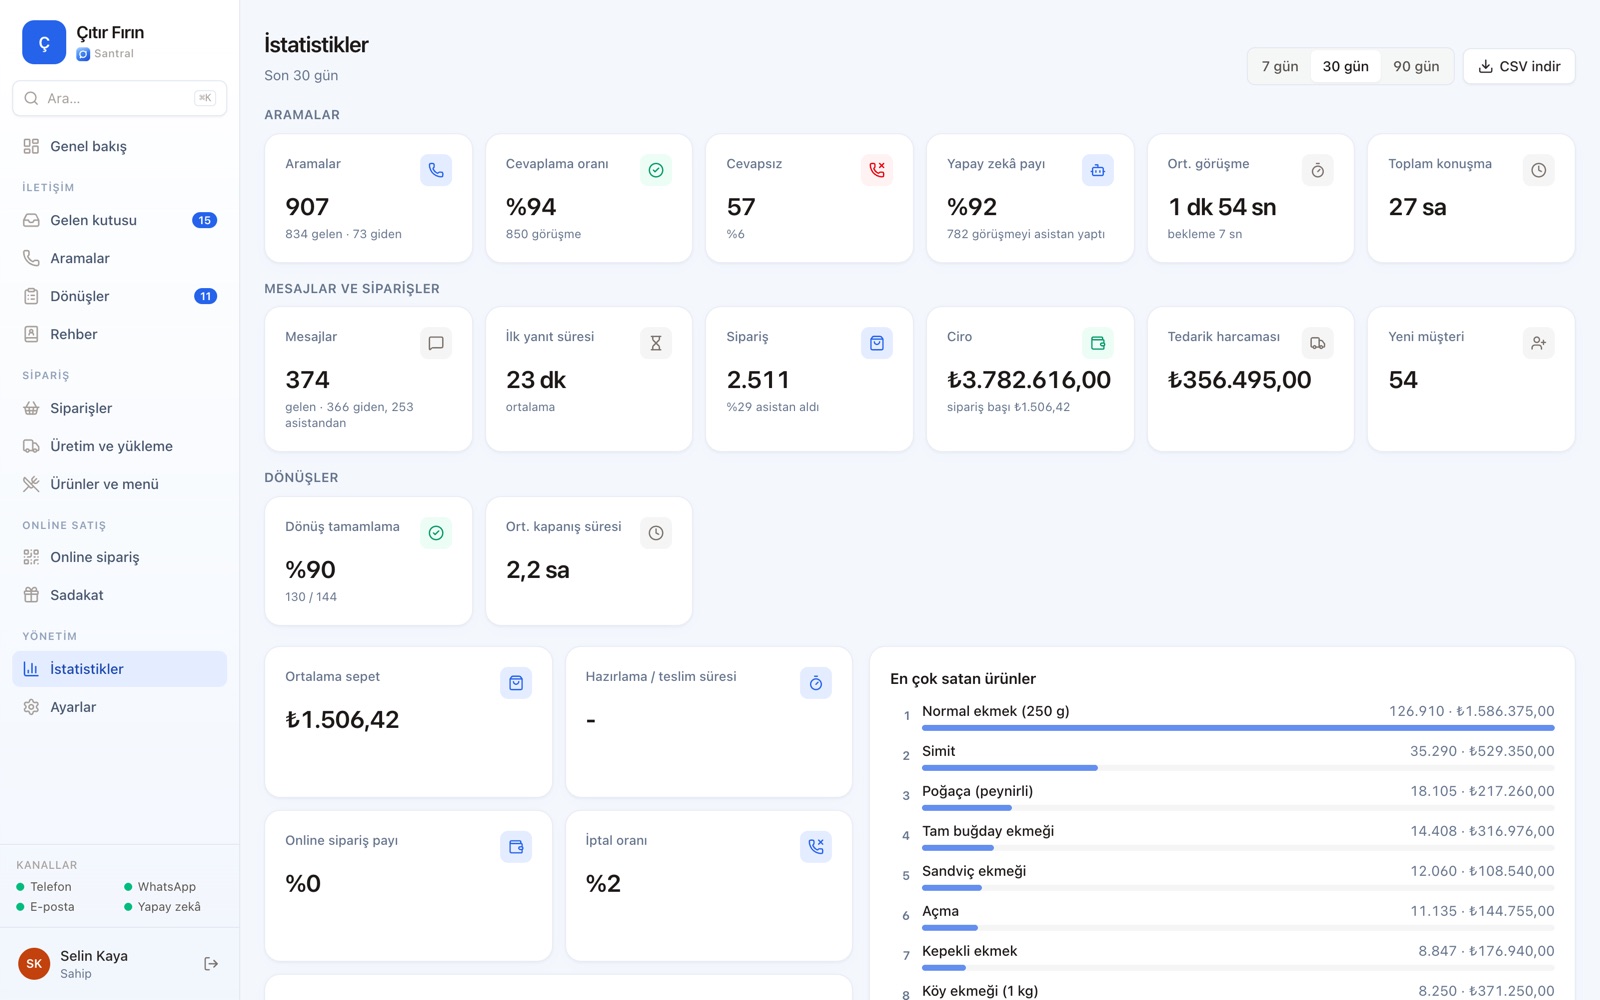Click the add-user icon on Yeni müşteri card
This screenshot has width=1600, height=1000.
(x=1538, y=343)
